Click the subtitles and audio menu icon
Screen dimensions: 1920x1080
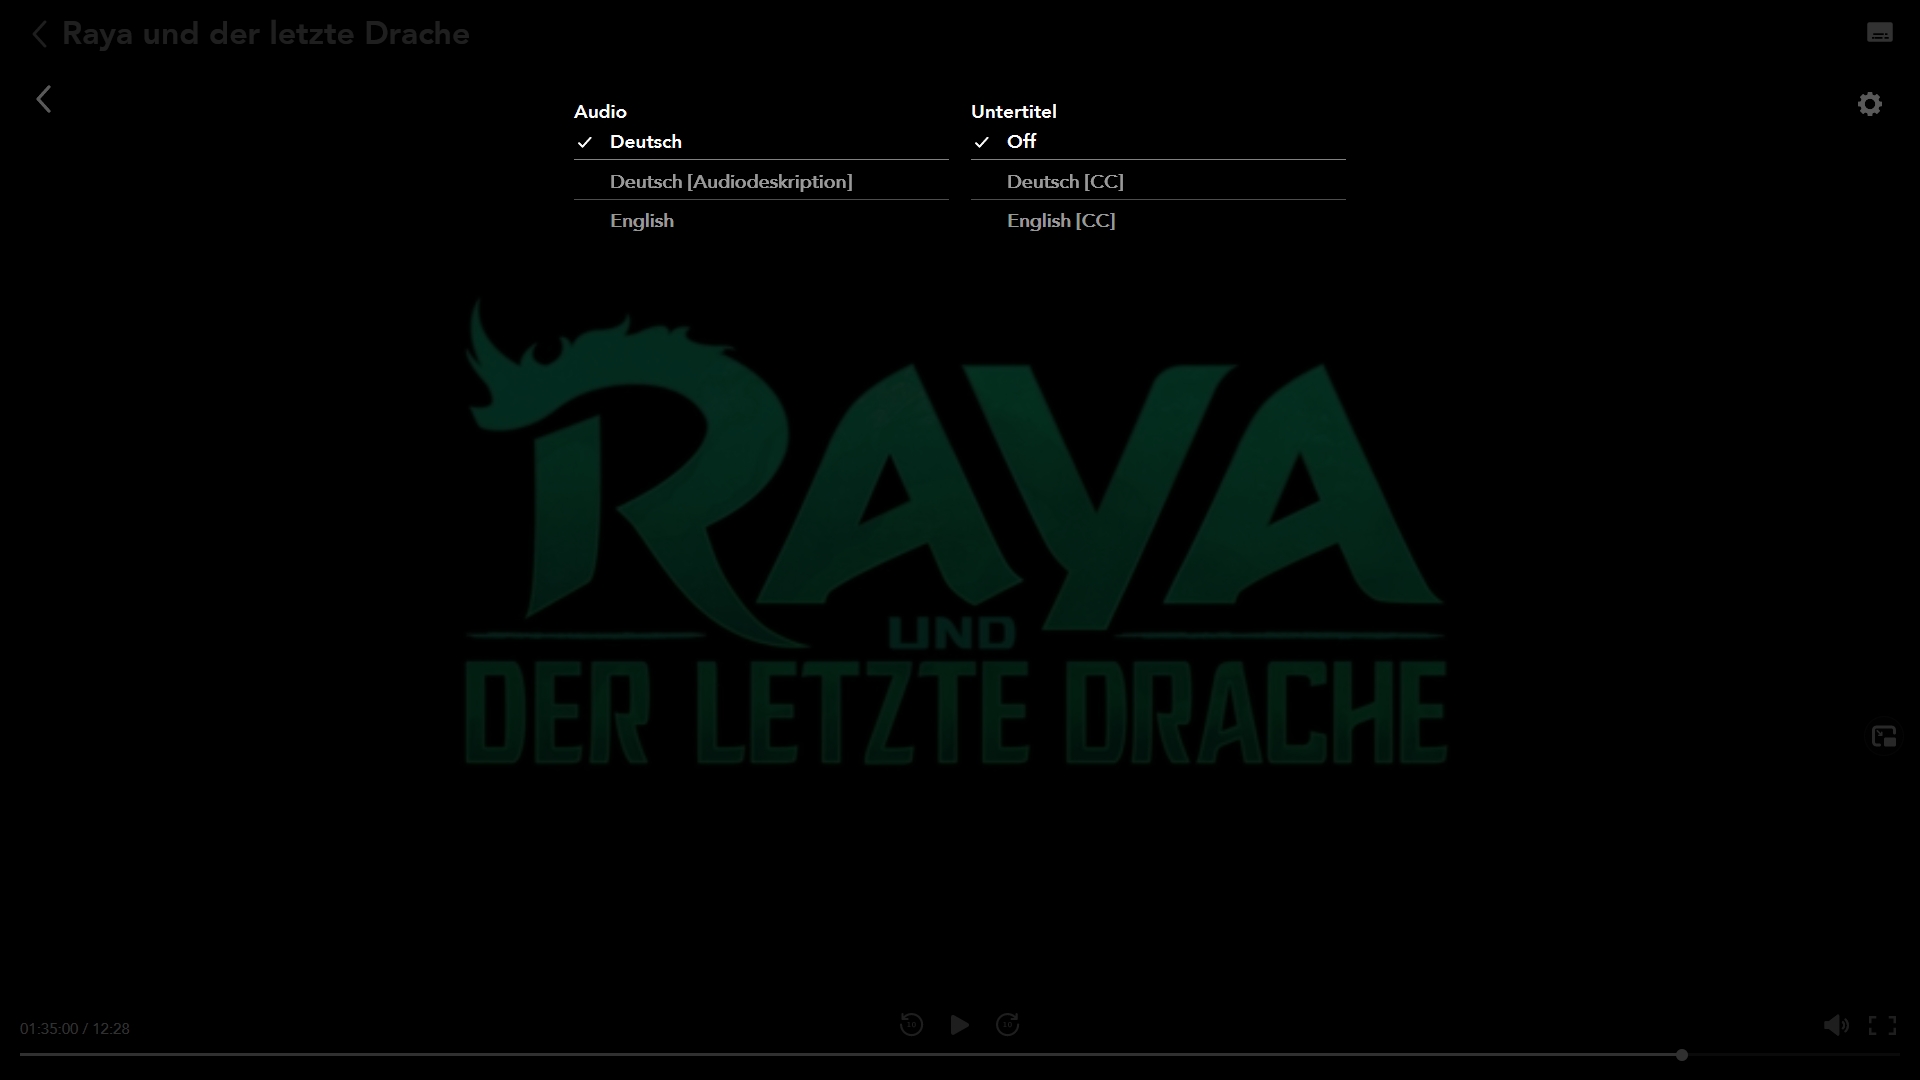[x=1879, y=33]
